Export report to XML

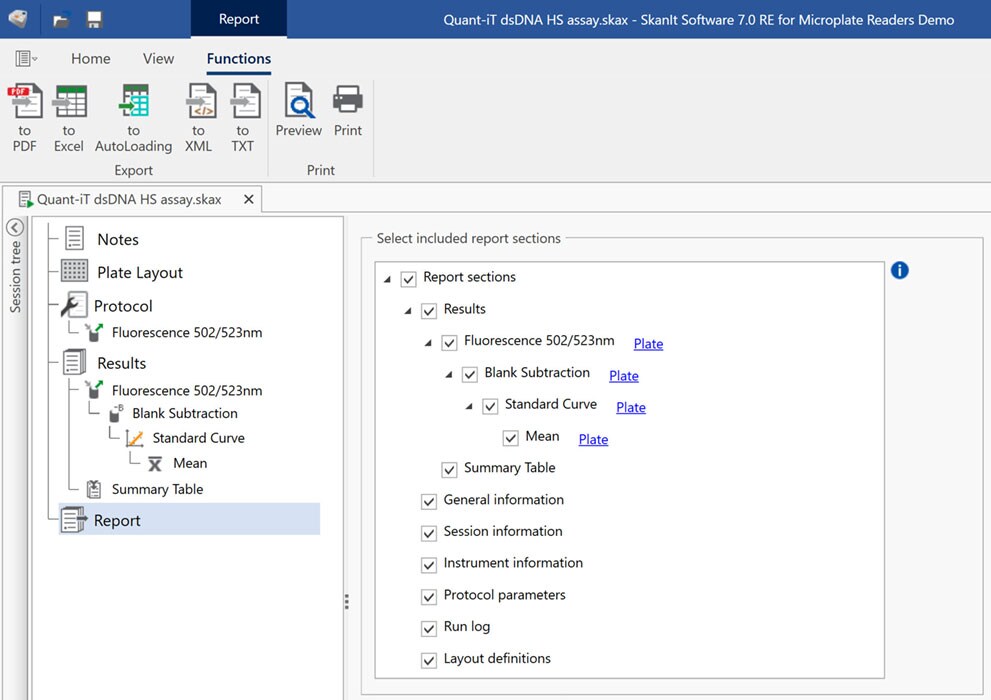click(x=199, y=117)
